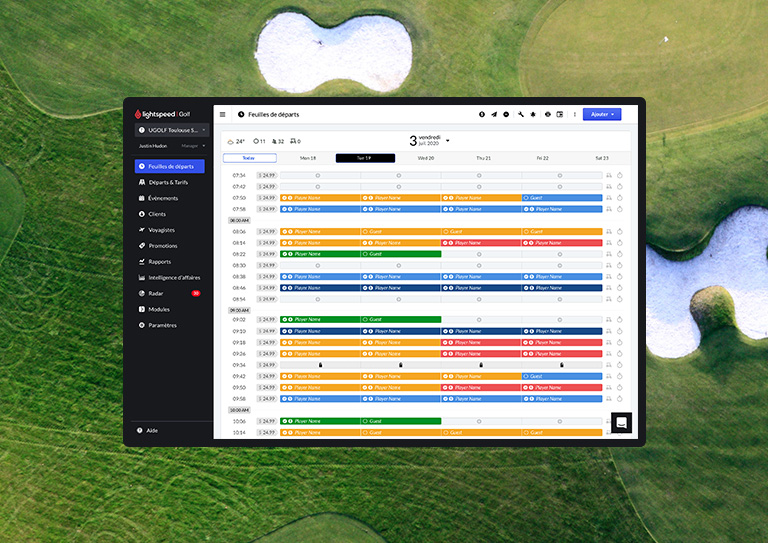This screenshot has height=543, width=768.
Task: Select the empty circle slot at 07:34
Action: click(318, 175)
